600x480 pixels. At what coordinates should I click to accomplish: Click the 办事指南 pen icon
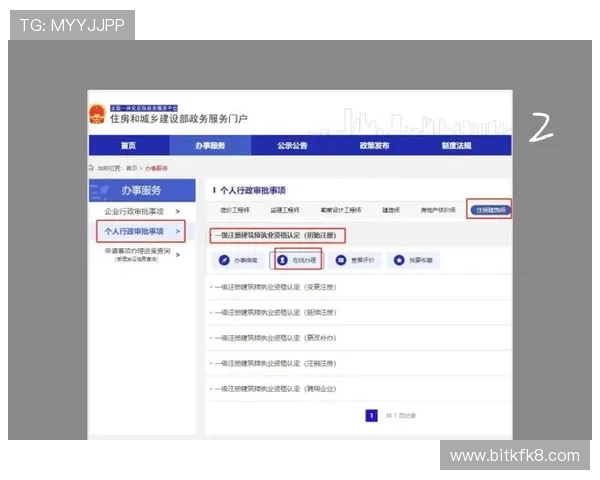tap(224, 260)
